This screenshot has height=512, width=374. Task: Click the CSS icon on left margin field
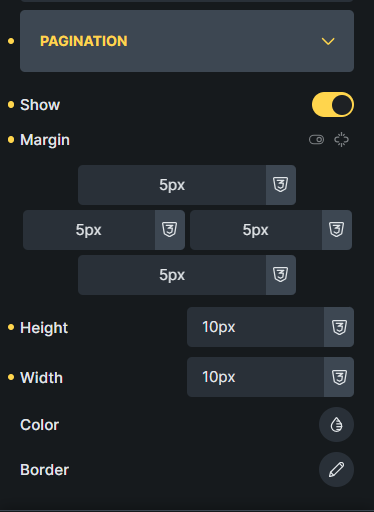pyautogui.click(x=170, y=230)
